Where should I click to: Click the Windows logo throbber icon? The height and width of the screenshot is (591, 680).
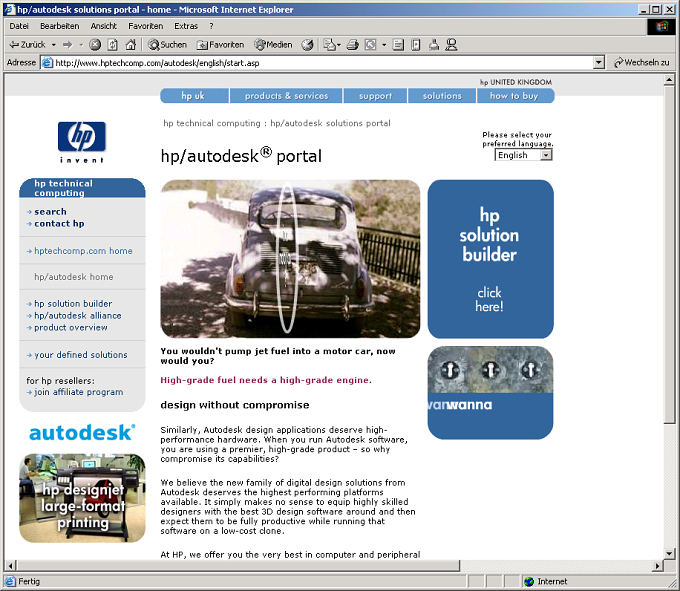[x=662, y=26]
